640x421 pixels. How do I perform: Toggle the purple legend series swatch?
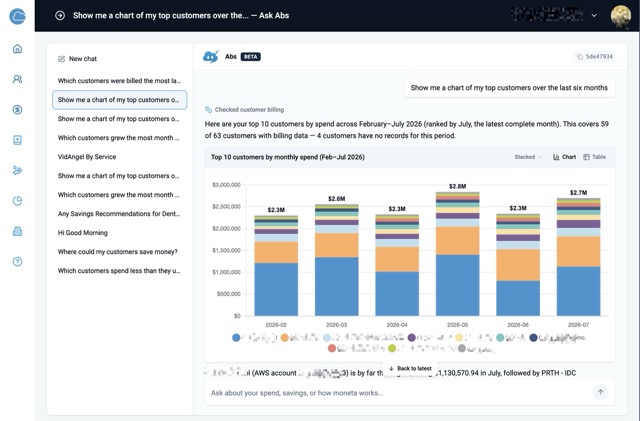pos(411,338)
